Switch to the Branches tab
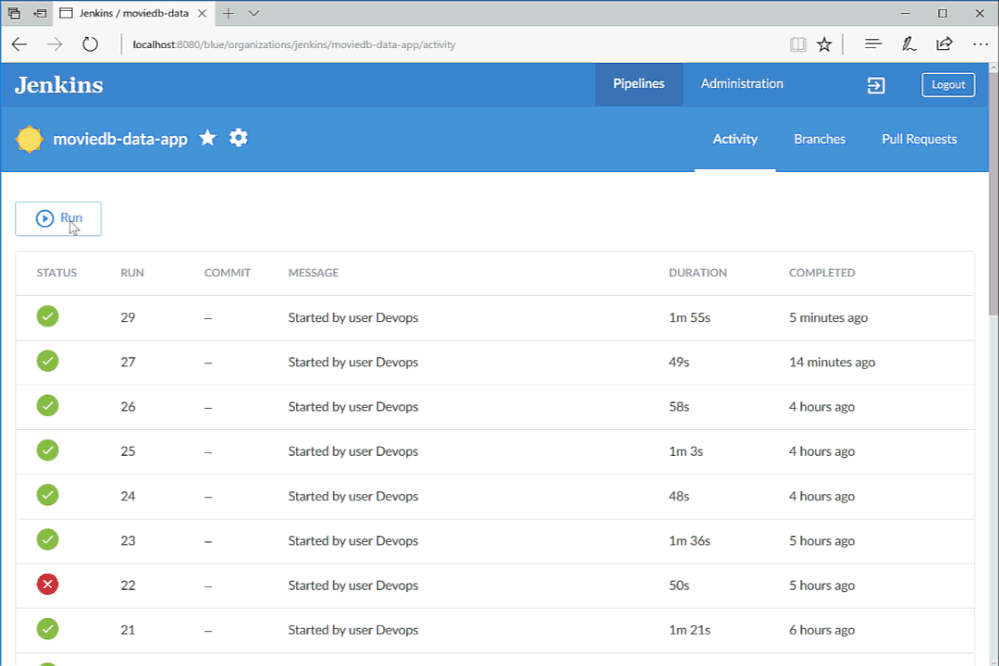 click(819, 139)
